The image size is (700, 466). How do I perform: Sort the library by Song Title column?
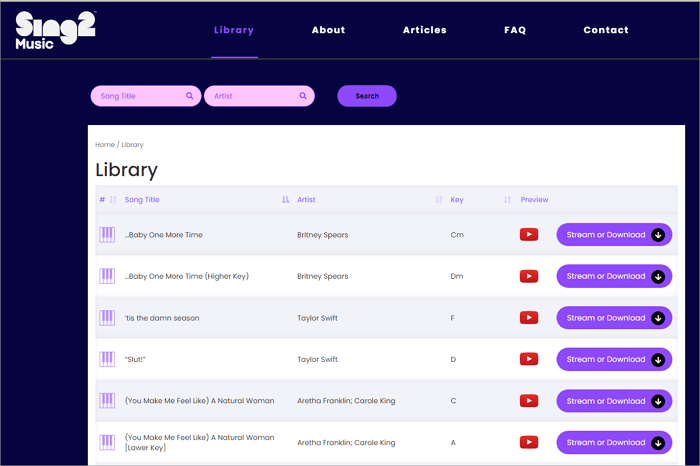pos(142,200)
